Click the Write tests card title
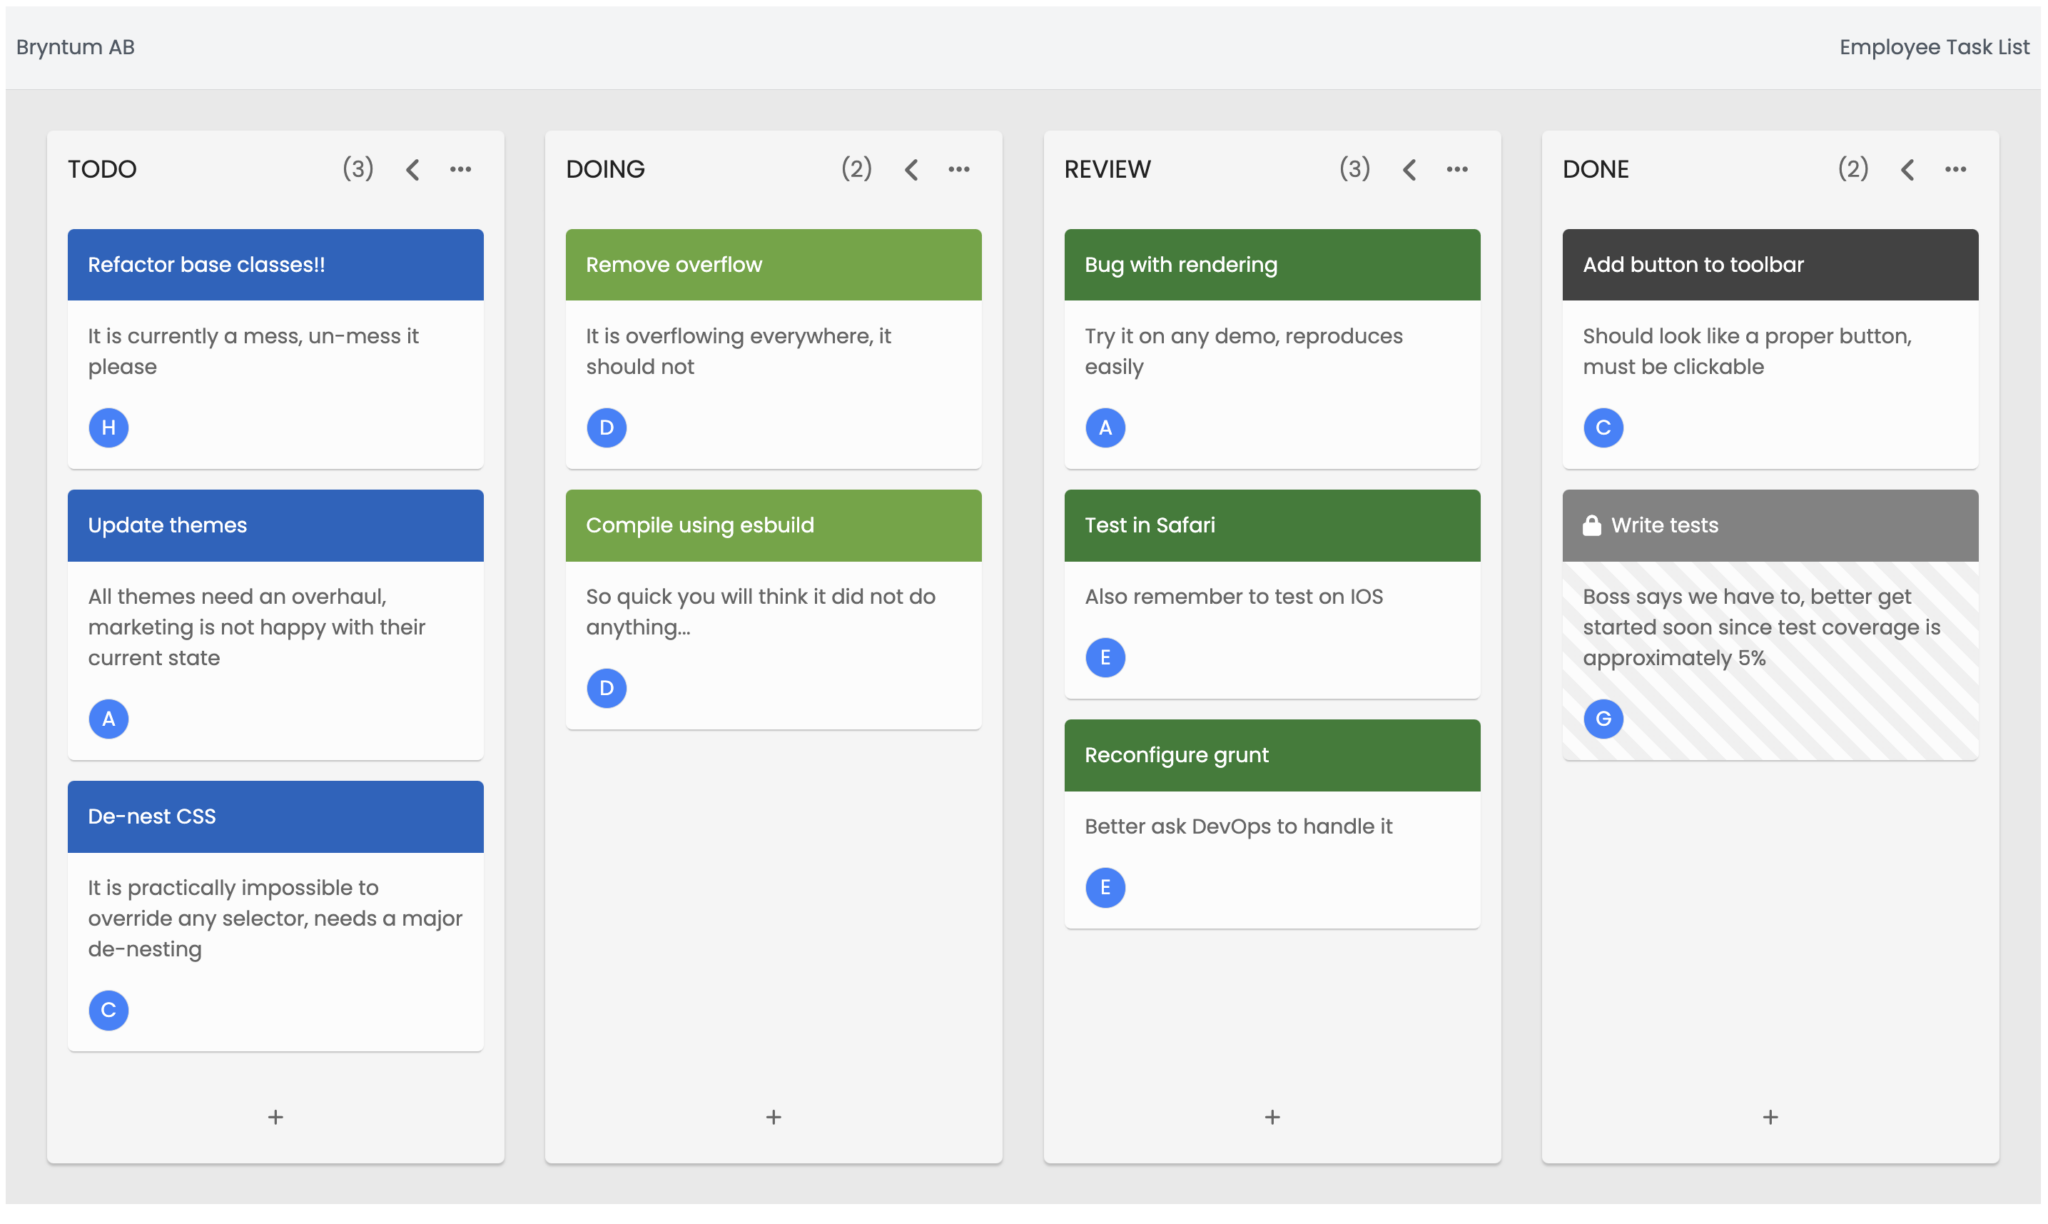 (1665, 525)
